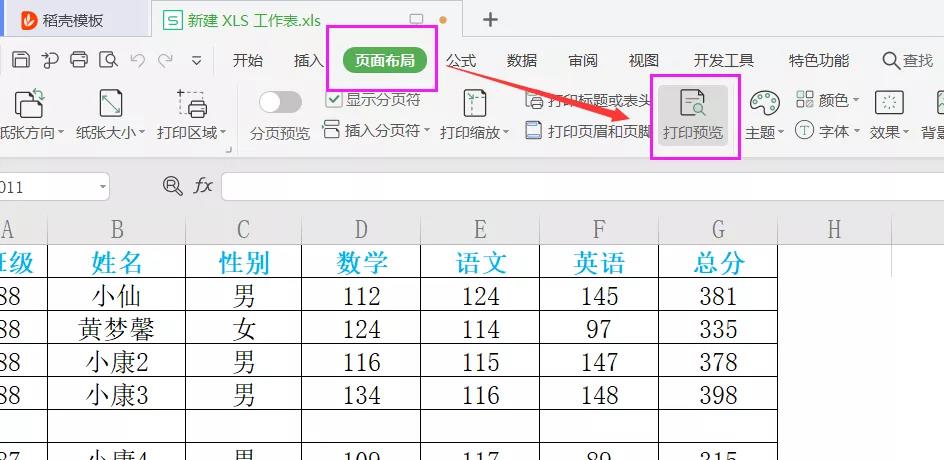Click the 查找 search button
Screen dimensions: 944x460
908,60
